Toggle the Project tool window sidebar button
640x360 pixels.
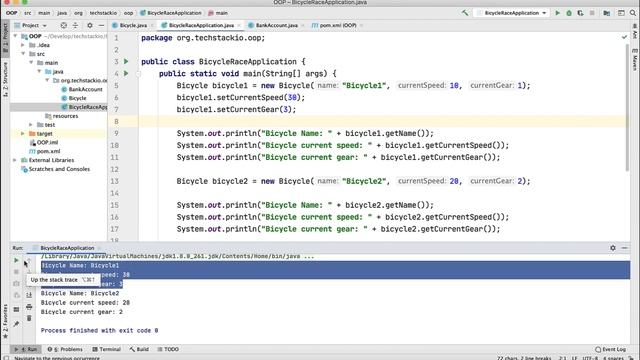[x=5, y=38]
